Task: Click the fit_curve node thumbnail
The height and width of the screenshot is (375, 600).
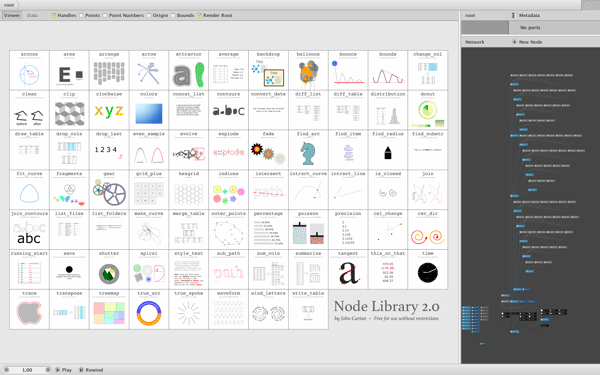Action: click(x=29, y=190)
